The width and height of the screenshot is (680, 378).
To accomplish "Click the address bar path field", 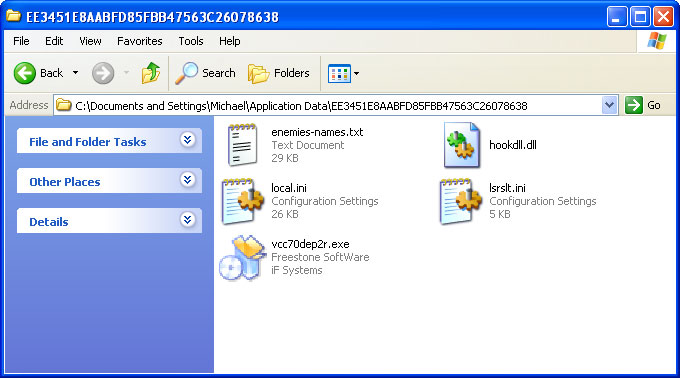I will 336,105.
